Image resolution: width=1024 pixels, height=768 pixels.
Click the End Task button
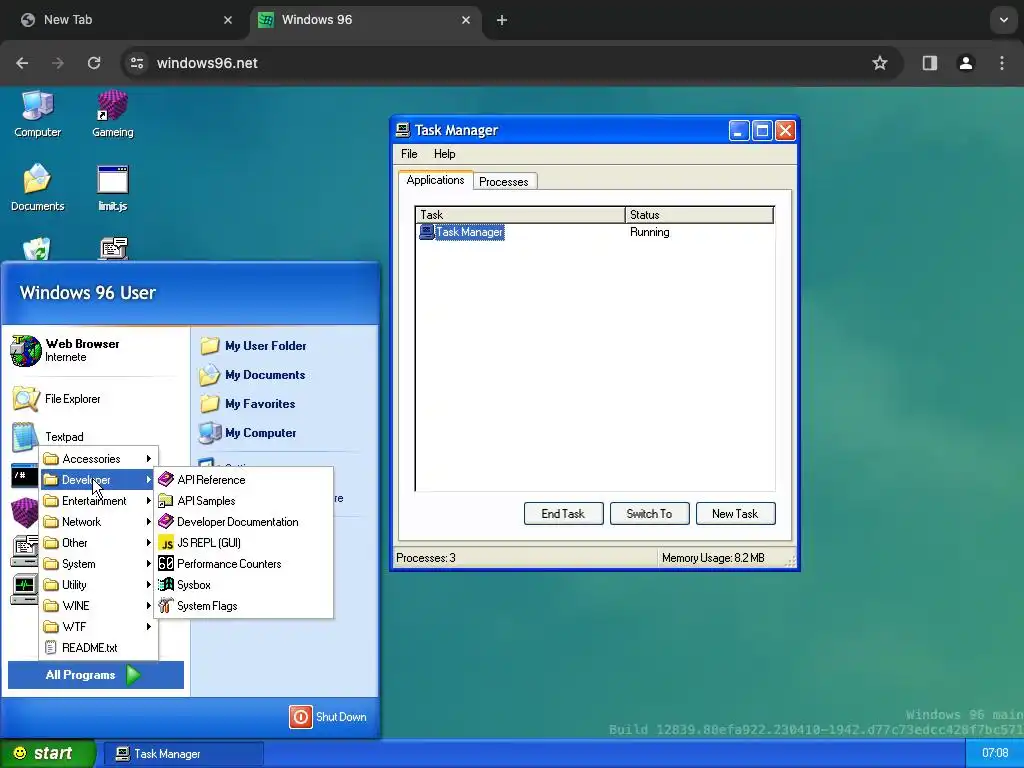(x=563, y=514)
